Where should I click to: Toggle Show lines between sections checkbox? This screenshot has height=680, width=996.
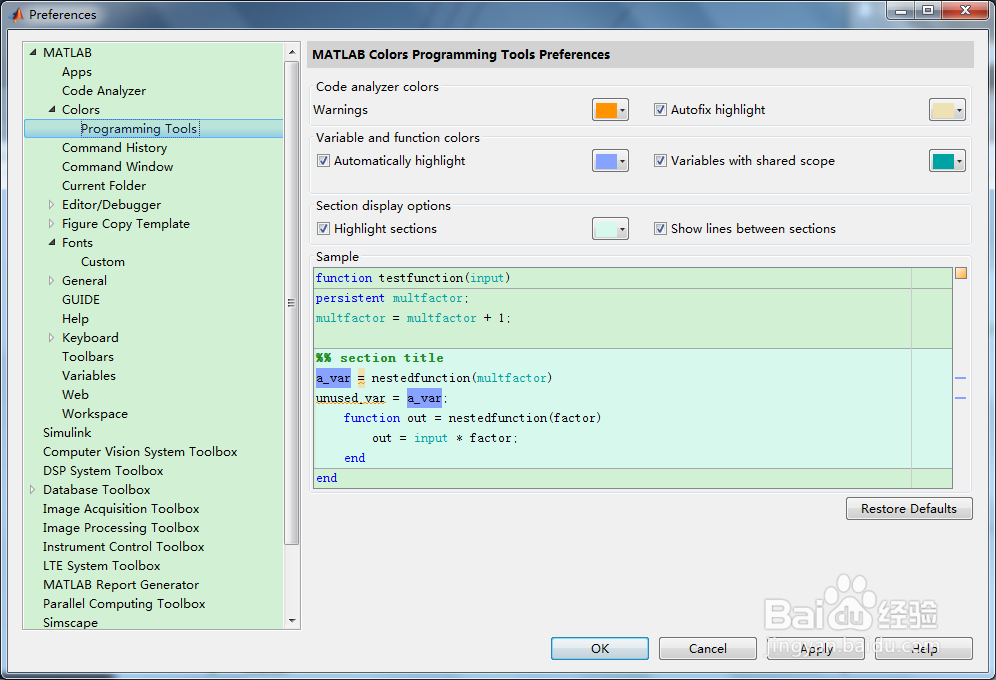660,229
